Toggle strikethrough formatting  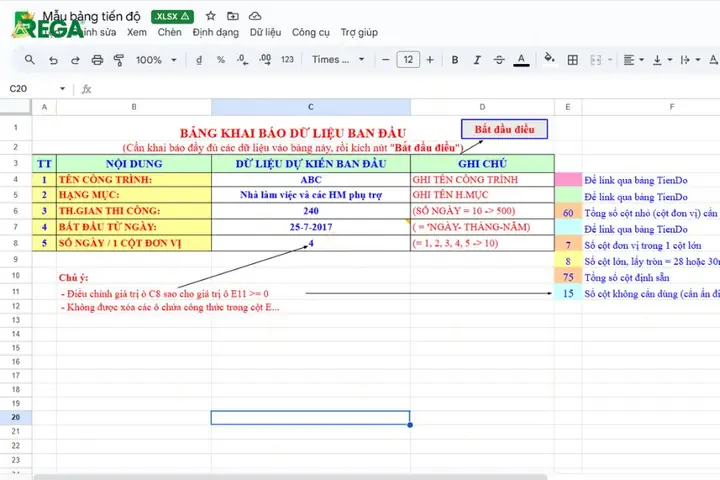tap(499, 60)
